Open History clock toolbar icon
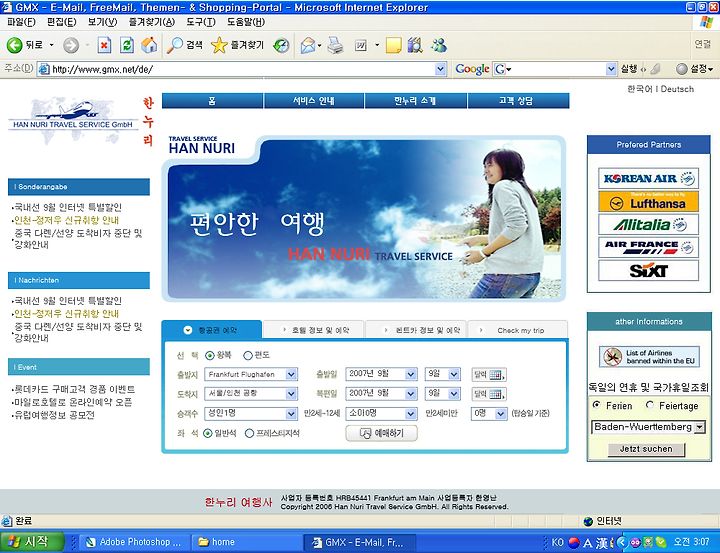The width and height of the screenshot is (720, 553). click(281, 45)
